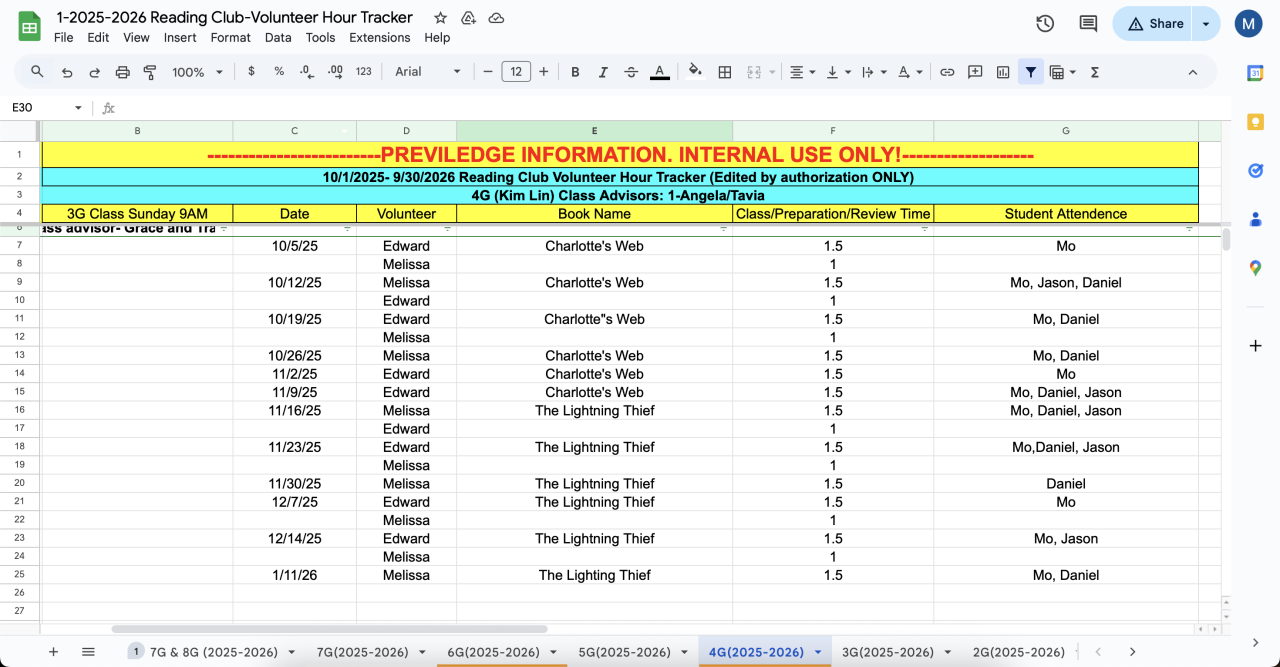Viewport: 1280px width, 667px height.
Task: Star this spreadsheet
Action: pyautogui.click(x=440, y=18)
